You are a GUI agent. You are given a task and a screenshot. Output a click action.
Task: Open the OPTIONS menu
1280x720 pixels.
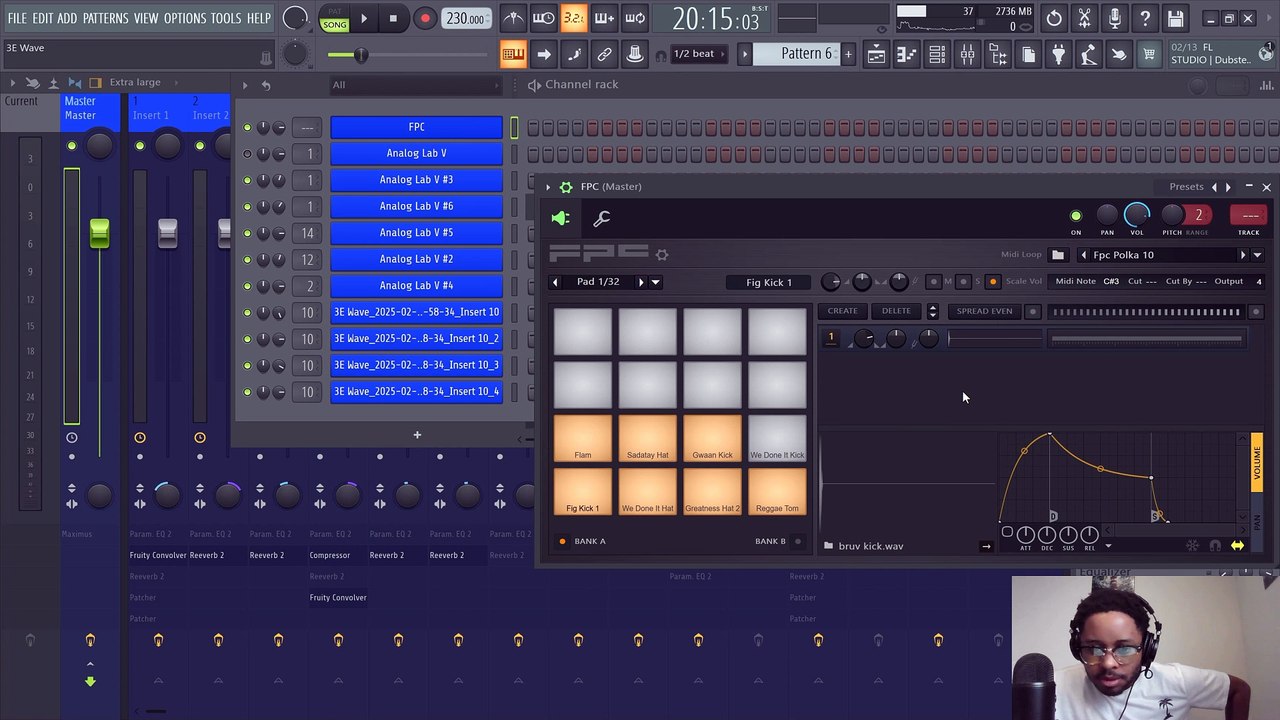click(185, 18)
